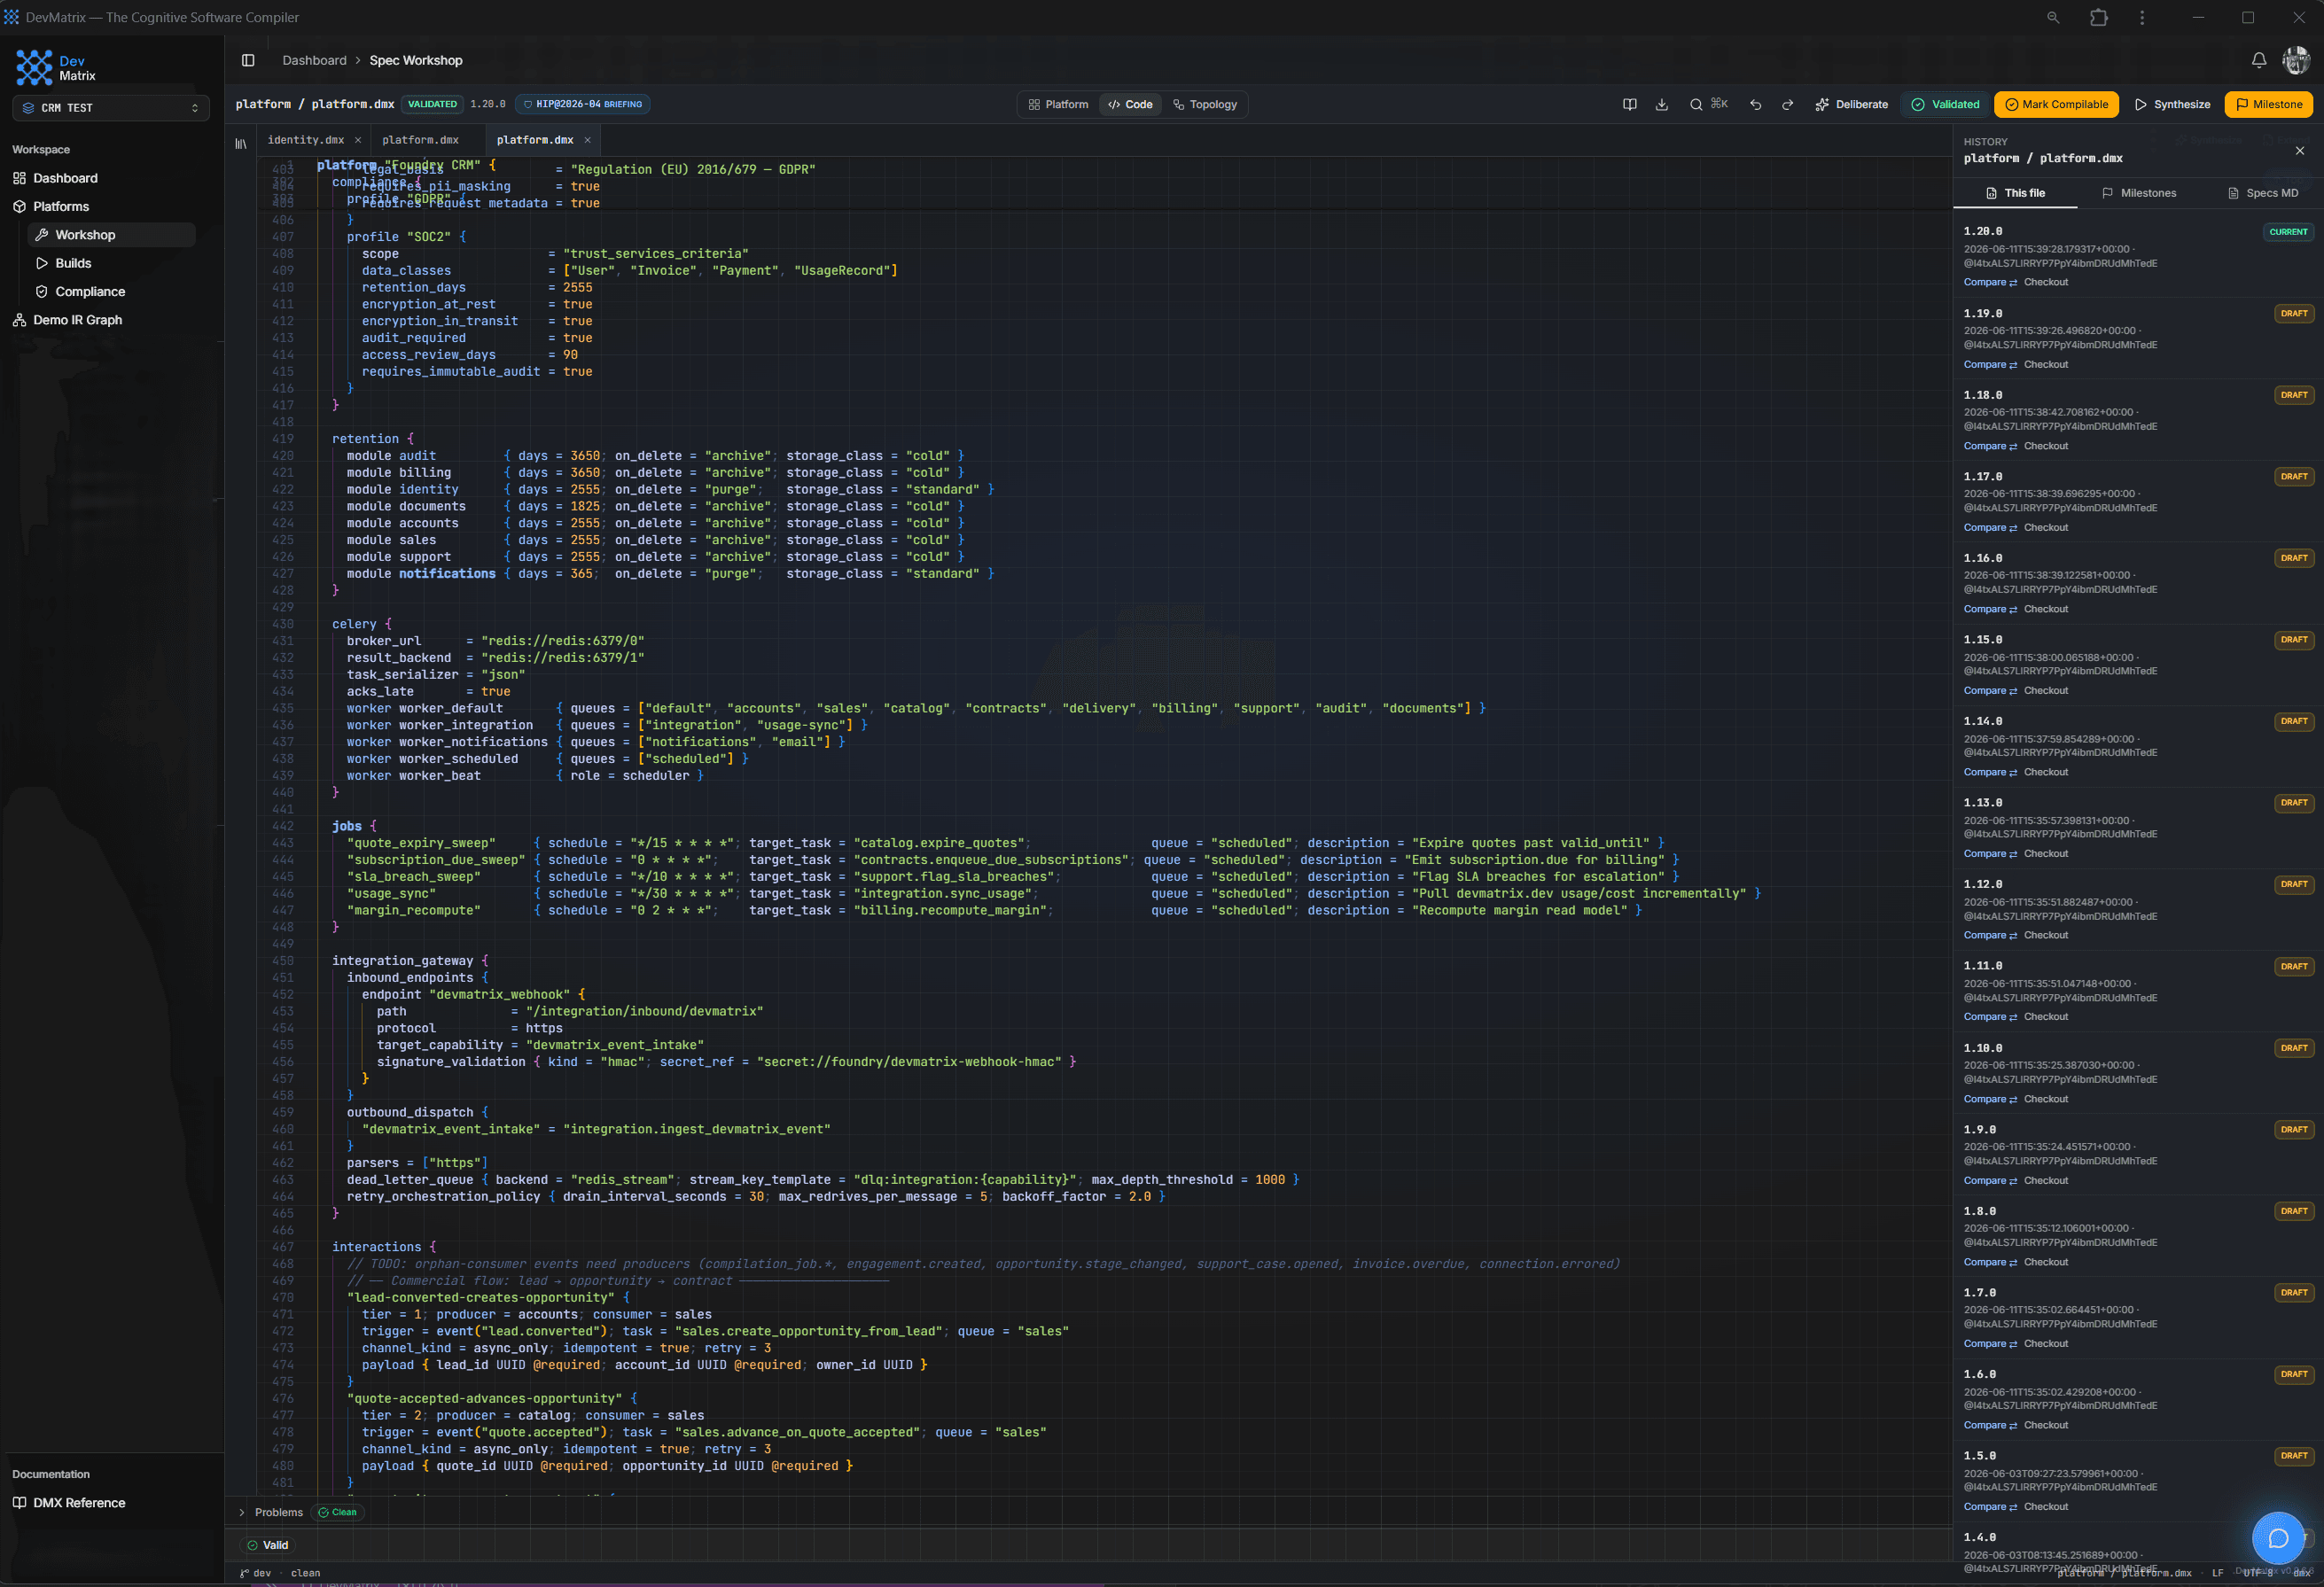Click the dev branch in status bar
This screenshot has height=1587, width=2324.
click(256, 1573)
